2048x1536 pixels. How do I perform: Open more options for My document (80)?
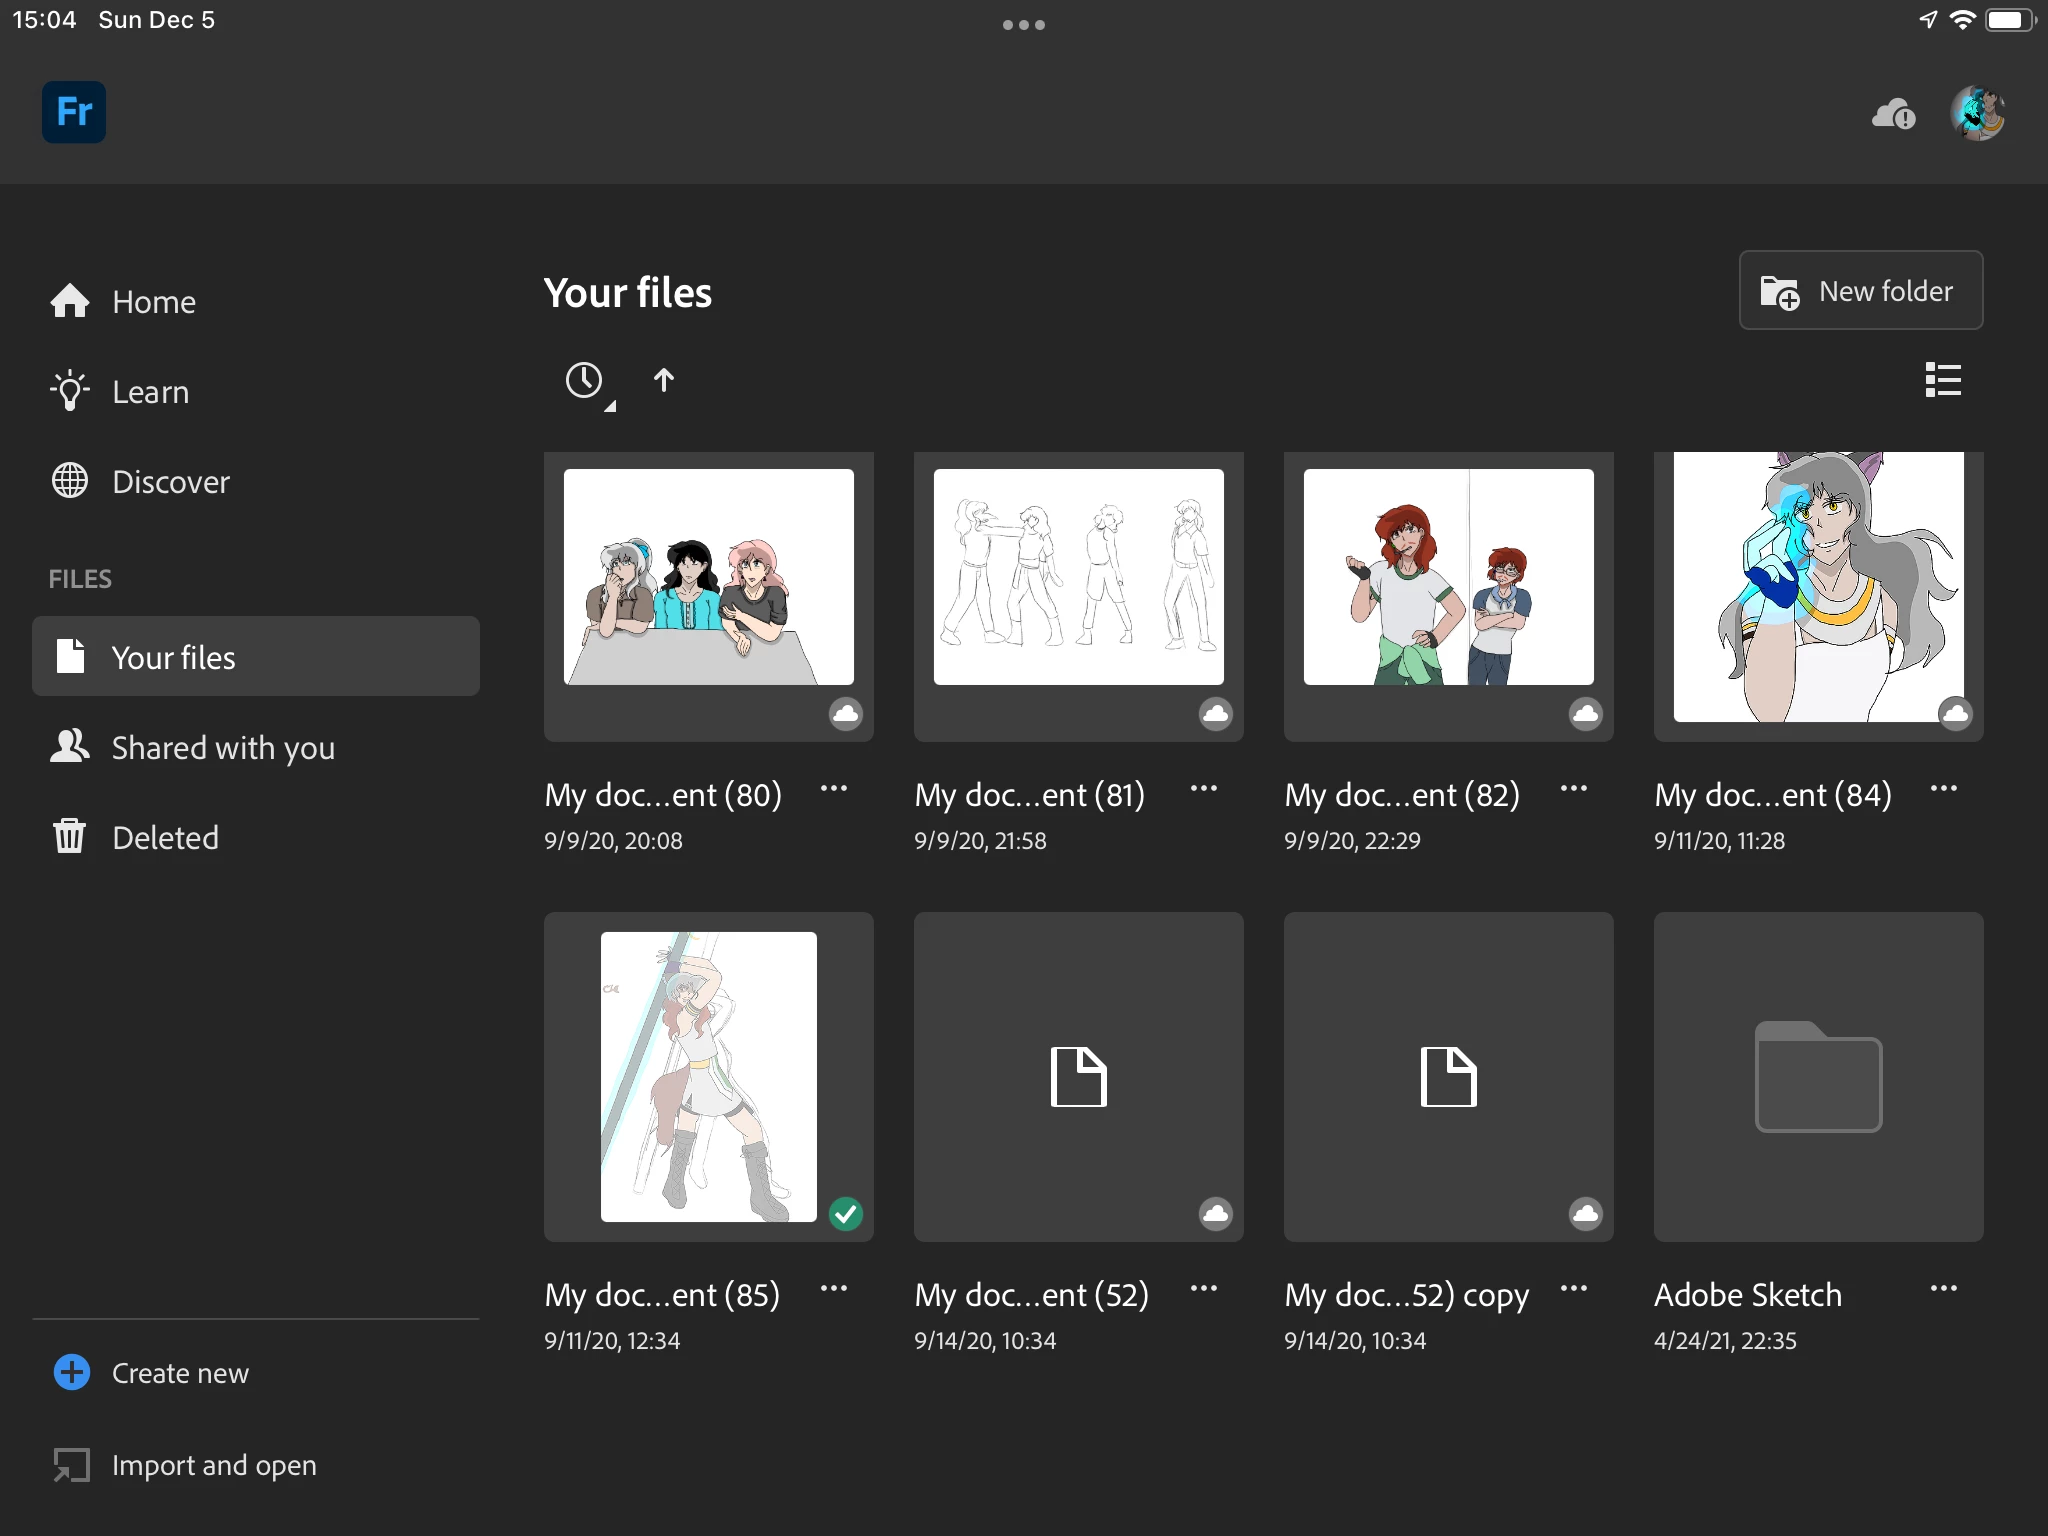coord(834,789)
